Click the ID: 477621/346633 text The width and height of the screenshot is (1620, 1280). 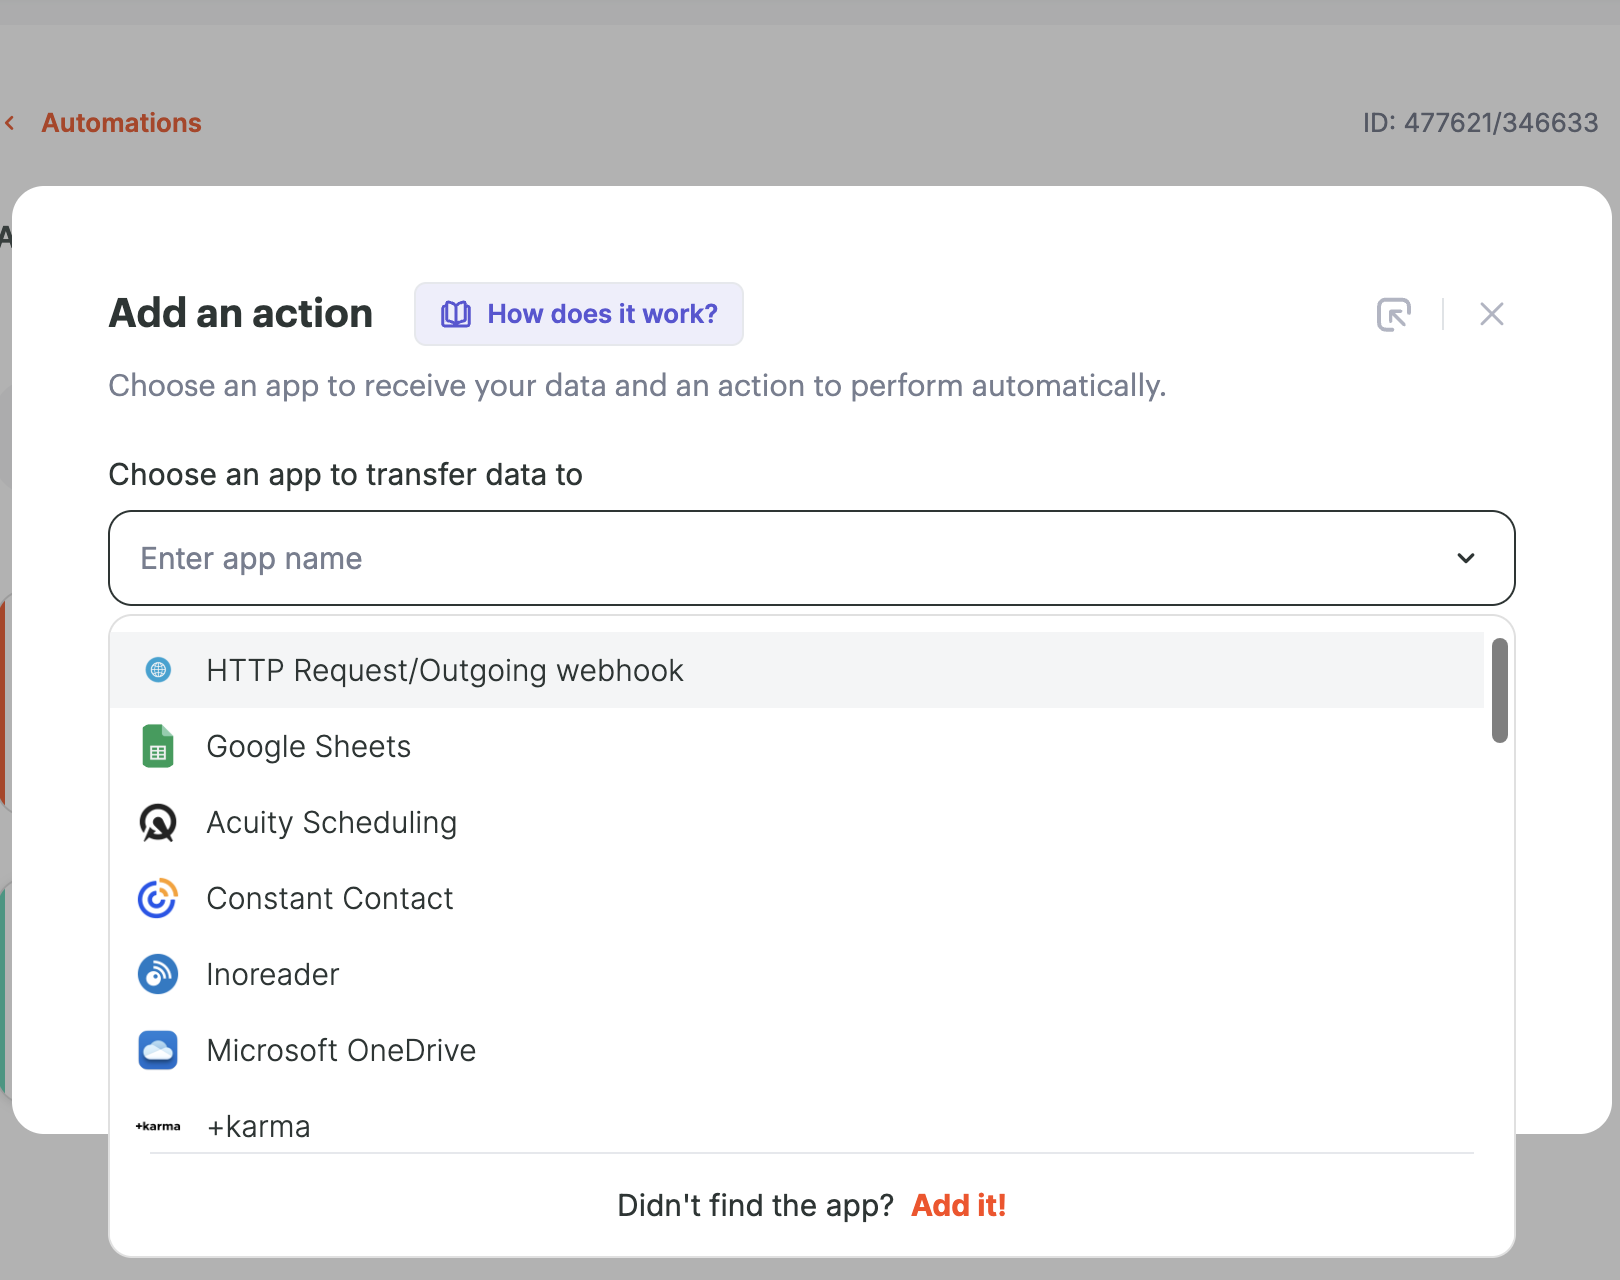point(1480,123)
